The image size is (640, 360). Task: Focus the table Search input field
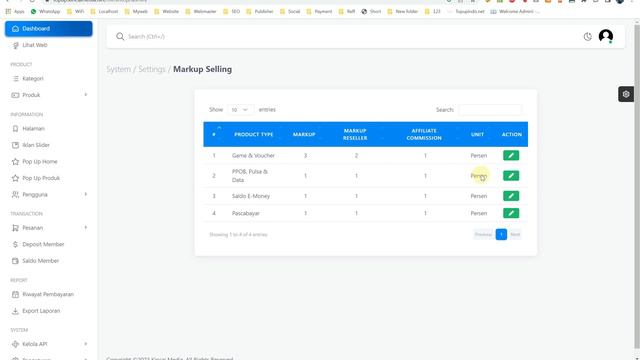point(490,110)
